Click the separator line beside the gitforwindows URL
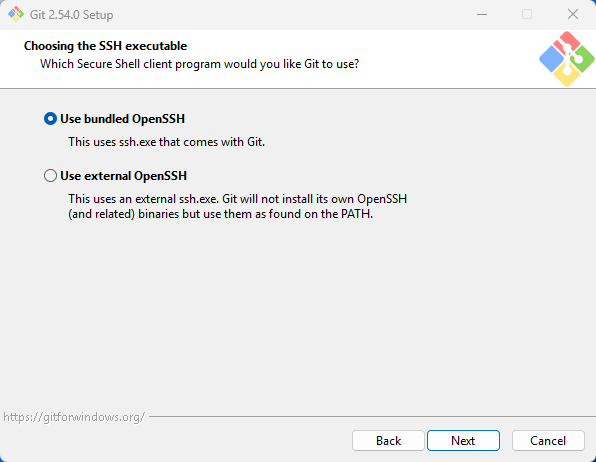The width and height of the screenshot is (596, 462). point(372,417)
